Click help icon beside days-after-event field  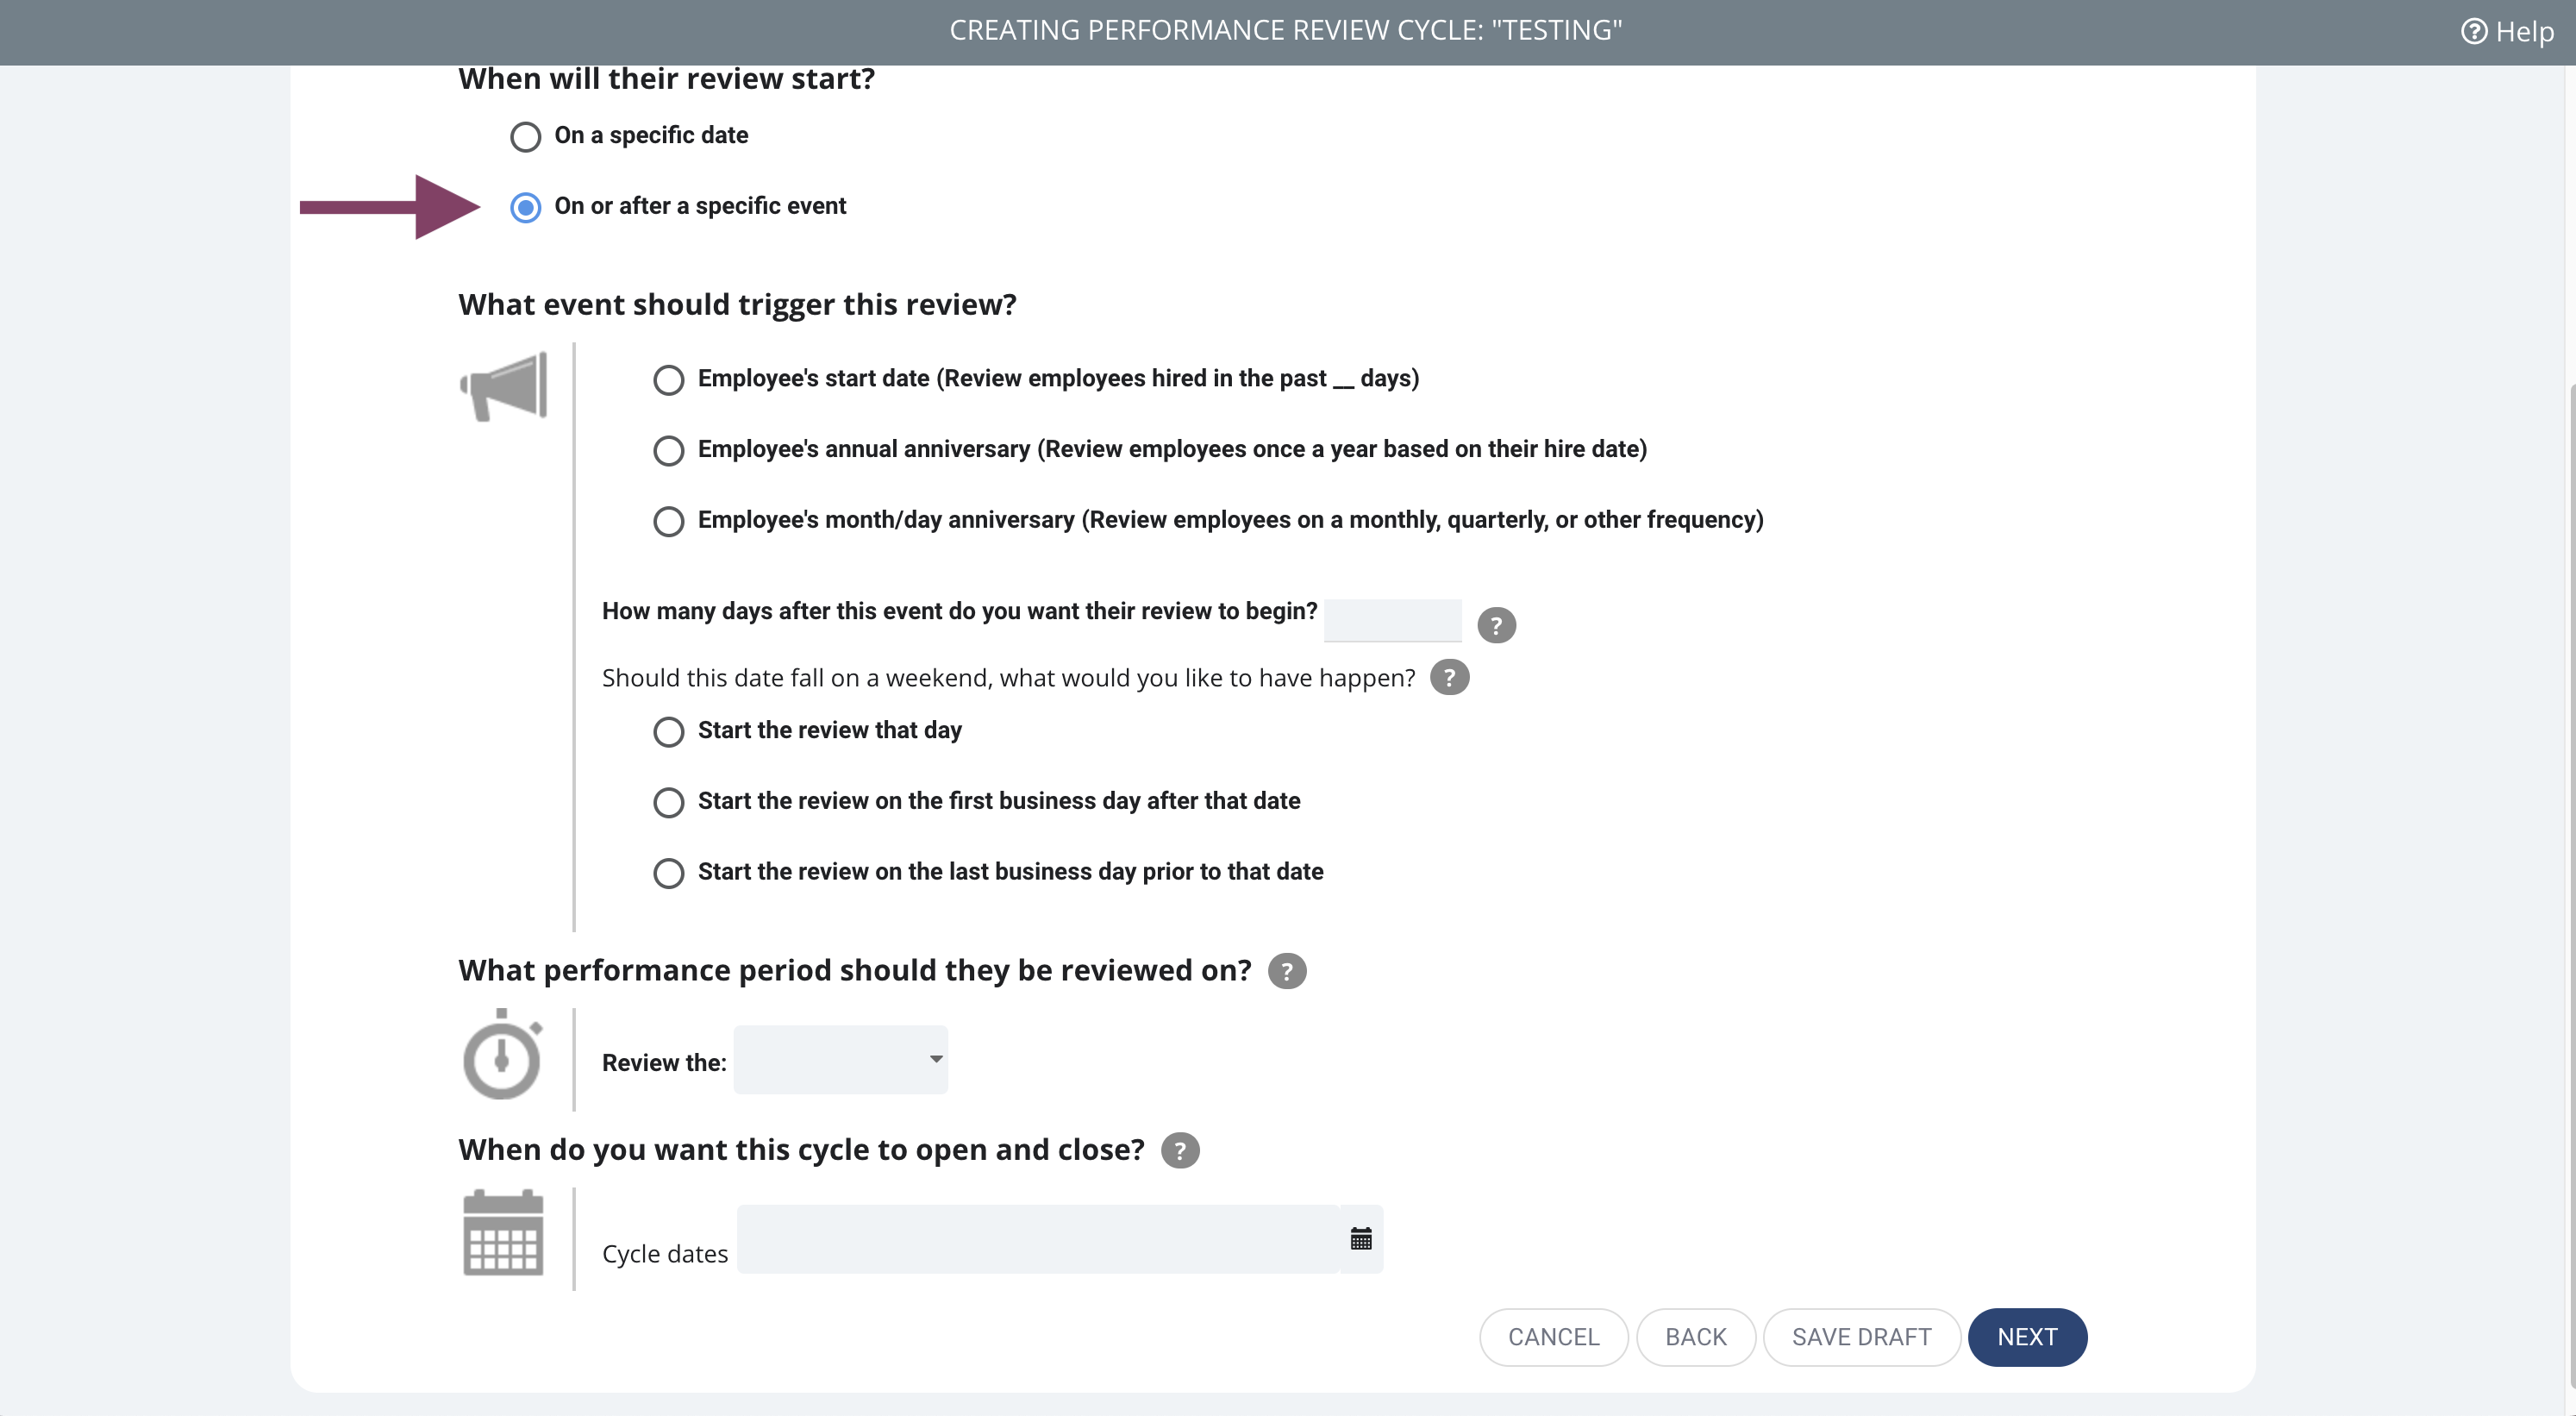click(1496, 625)
